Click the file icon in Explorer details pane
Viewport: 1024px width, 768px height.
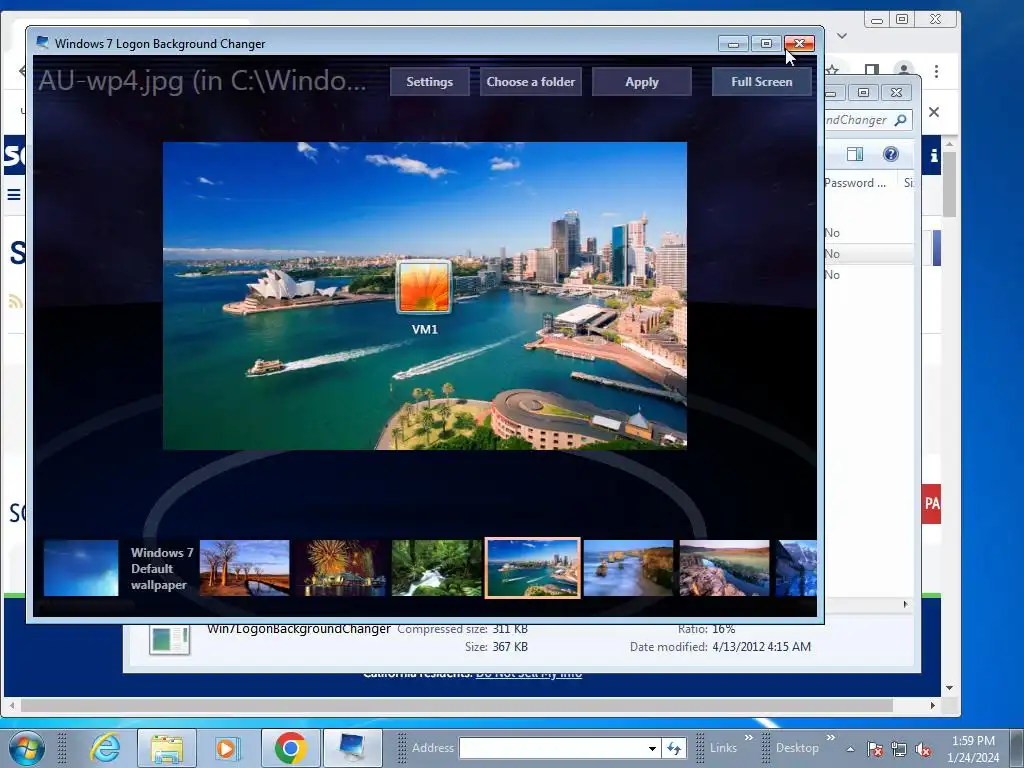(169, 639)
